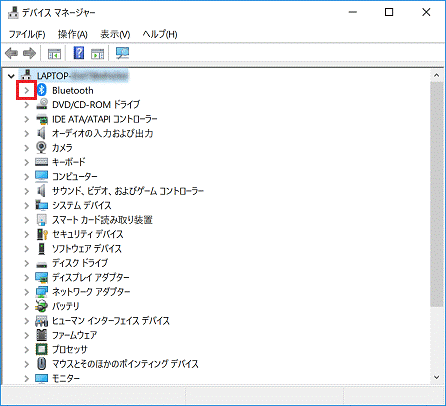This screenshot has width=446, height=406.
Task: Expand the システム デバイス category
Action: (x=27, y=205)
